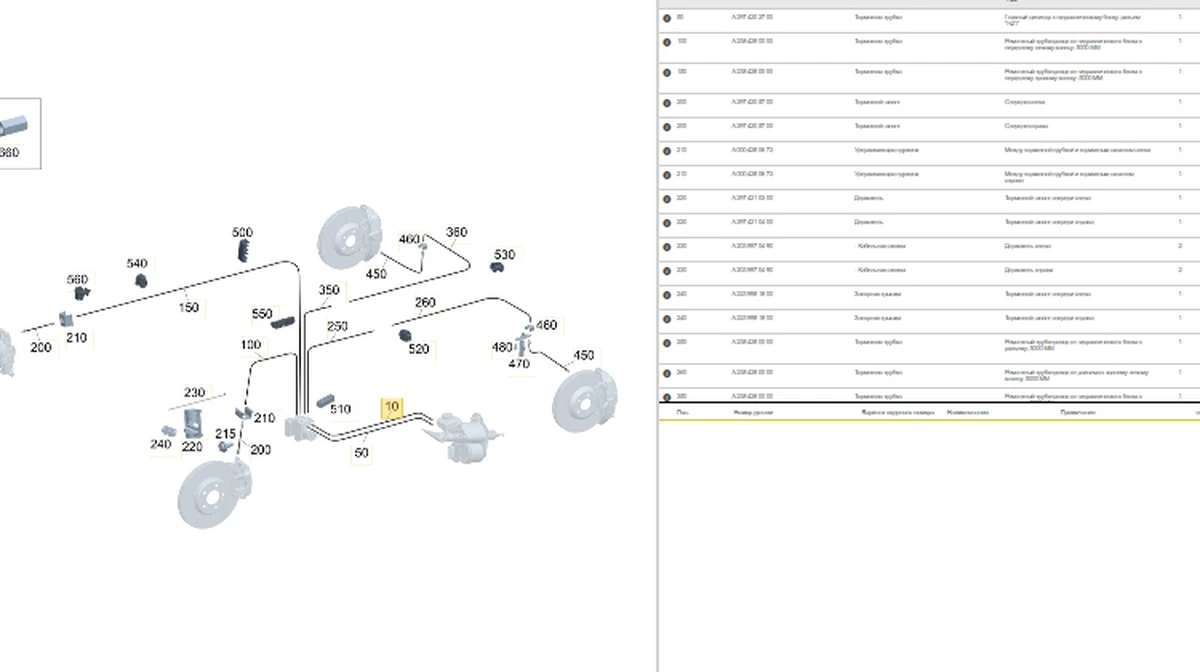Click the part number in the top table row
This screenshot has width=1200, height=672.
(752, 18)
